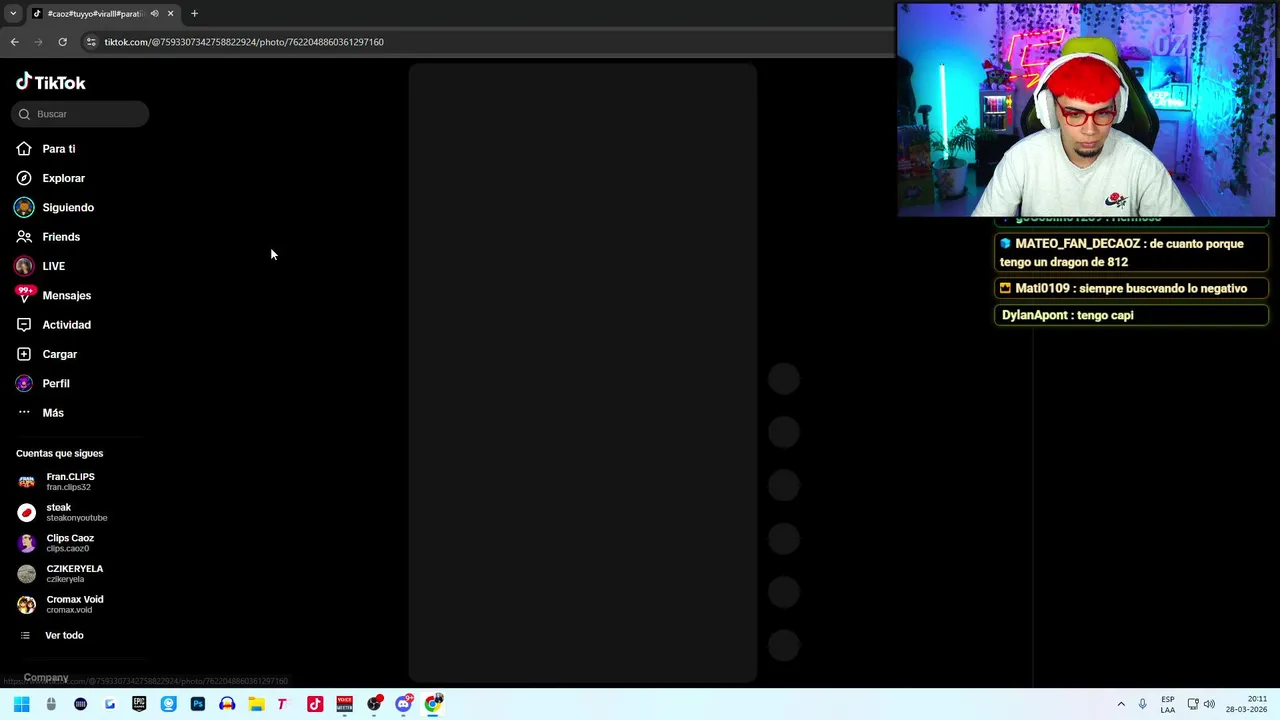Open Chrome from the taskbar
Image resolution: width=1280 pixels, height=720 pixels.
click(433, 704)
